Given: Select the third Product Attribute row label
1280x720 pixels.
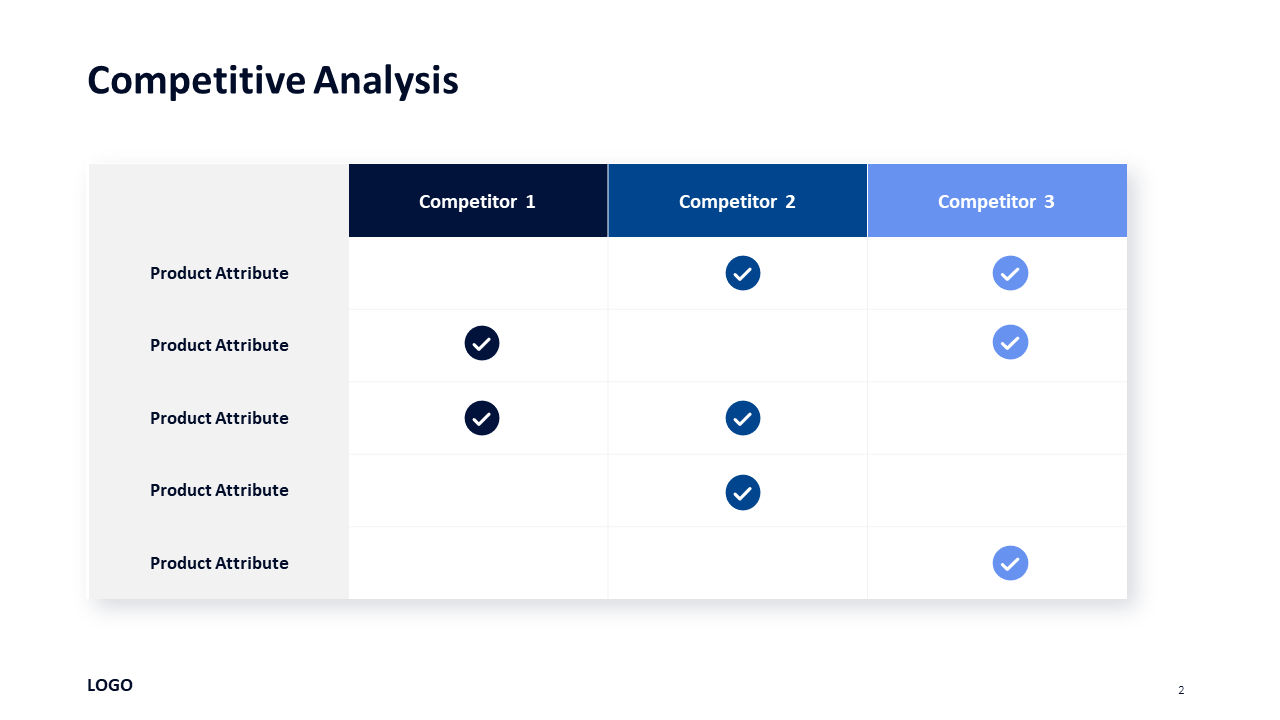Looking at the screenshot, I should click(x=219, y=418).
